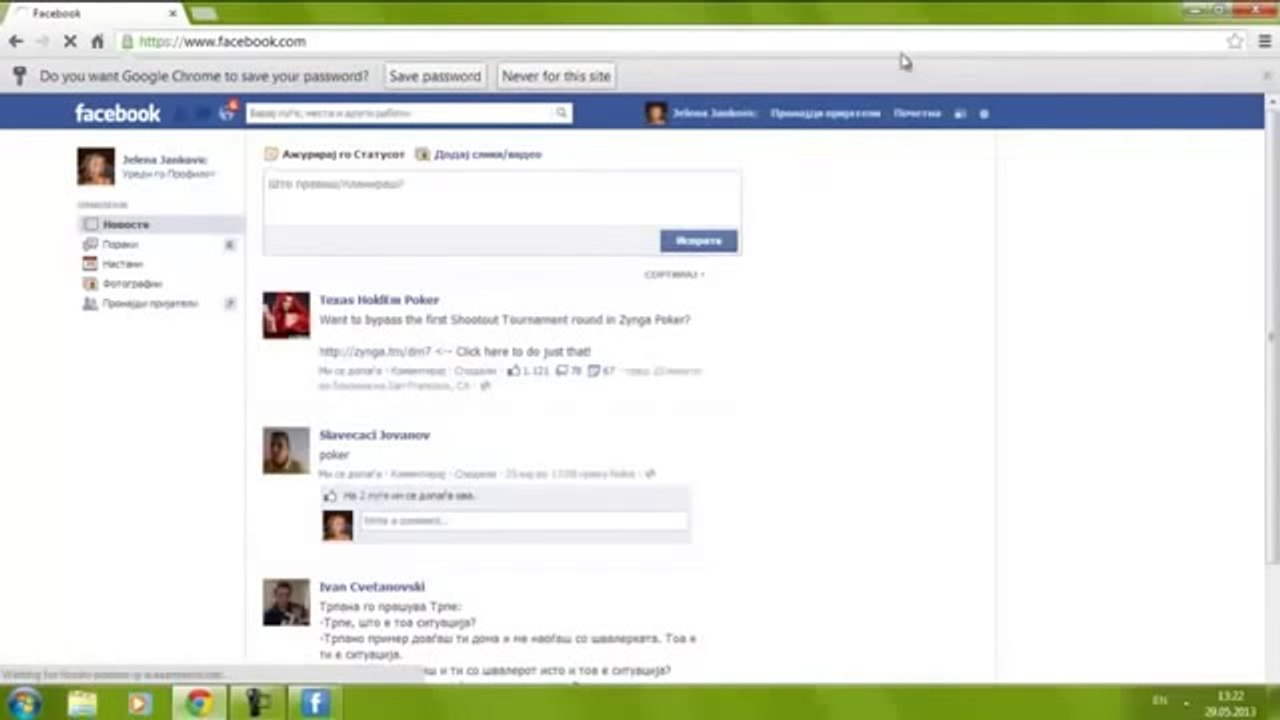Click the Texas HoldEm Poker page name
This screenshot has height=720, width=1280.
379,300
